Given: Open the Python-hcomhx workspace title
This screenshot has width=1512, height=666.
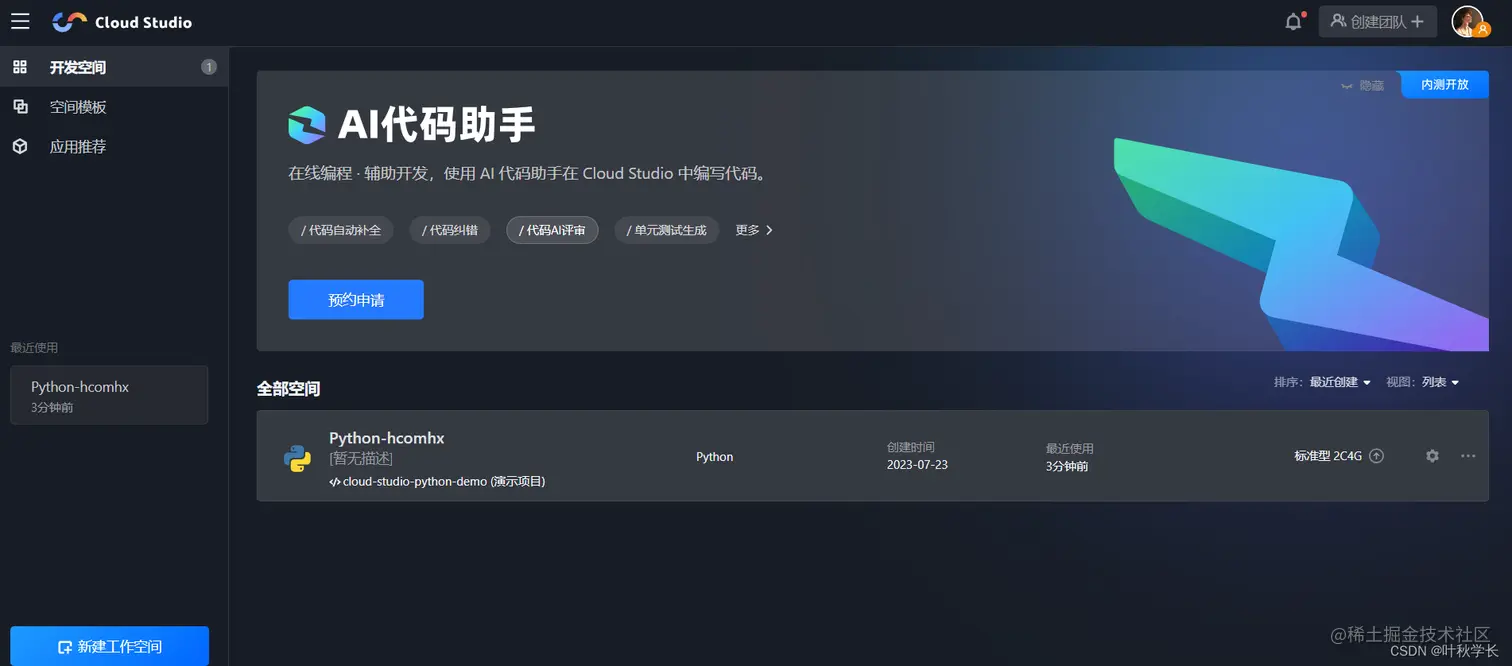Looking at the screenshot, I should pyautogui.click(x=387, y=438).
